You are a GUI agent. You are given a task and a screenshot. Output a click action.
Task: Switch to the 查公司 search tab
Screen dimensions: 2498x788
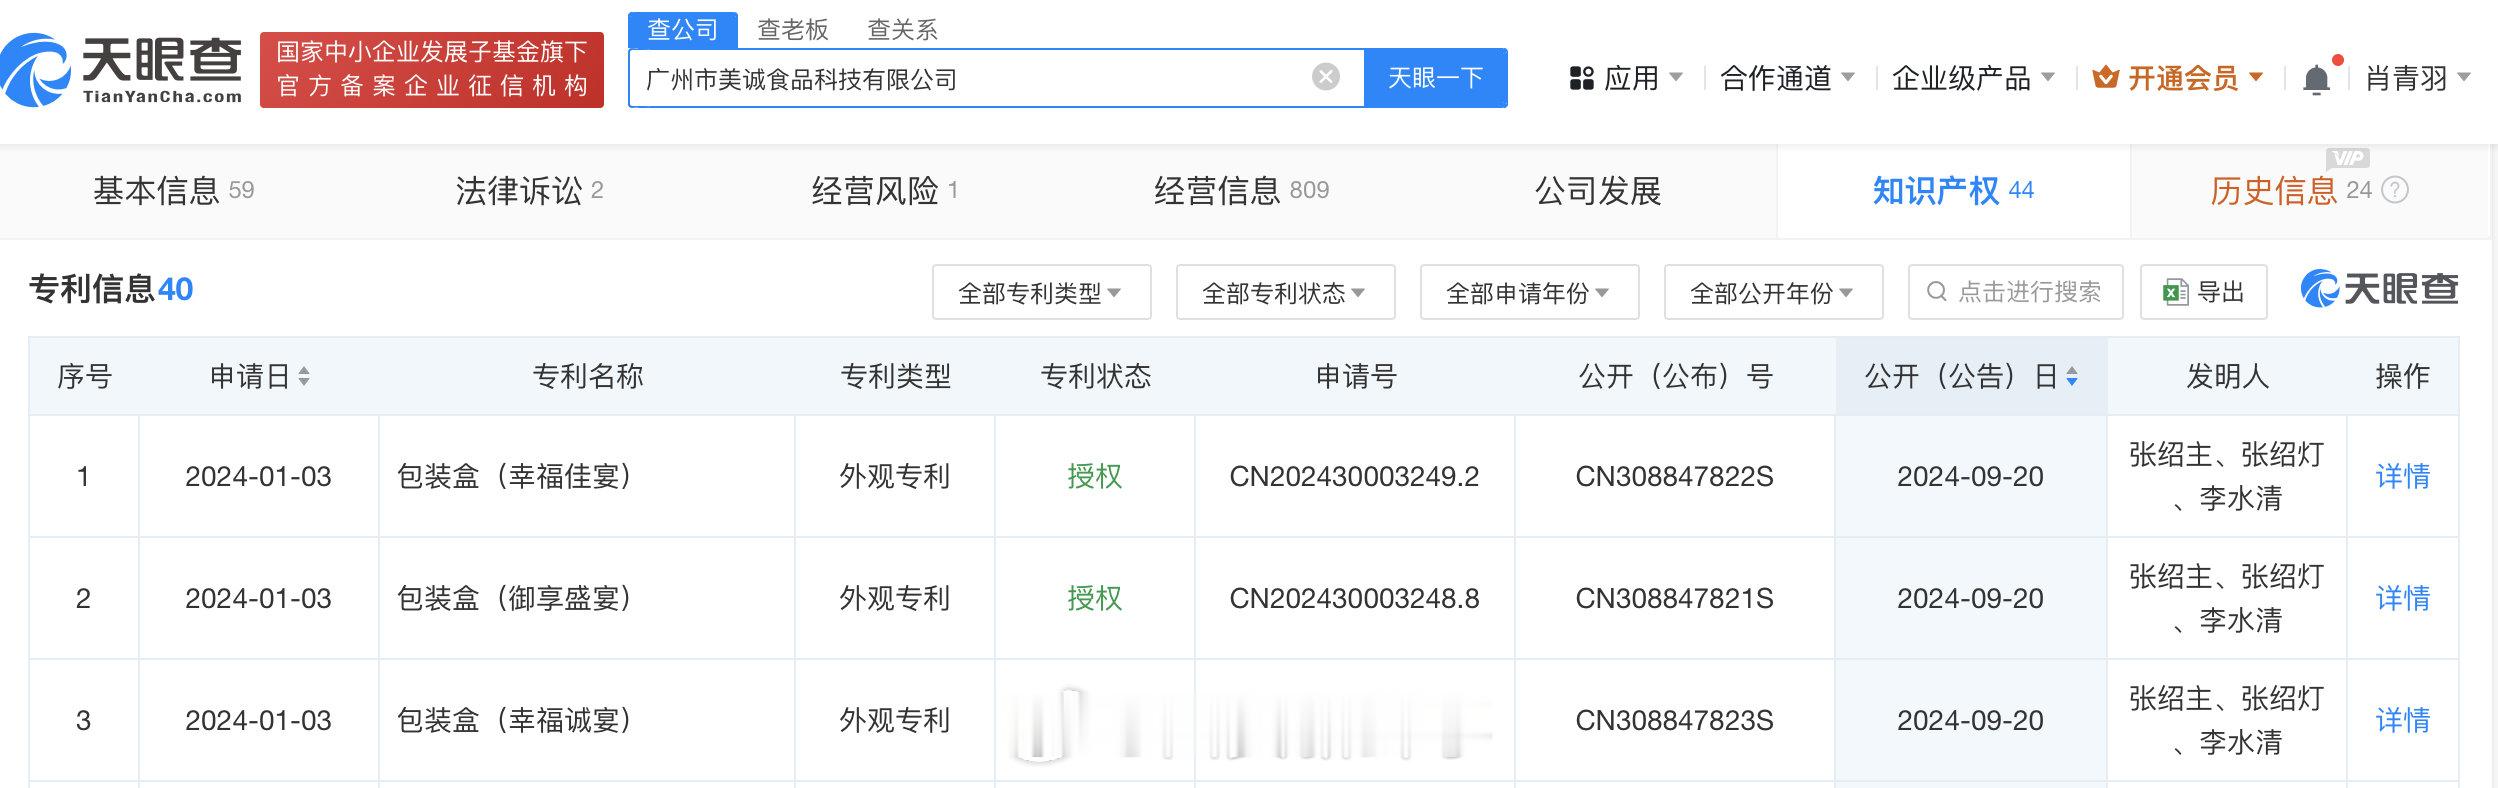(683, 30)
